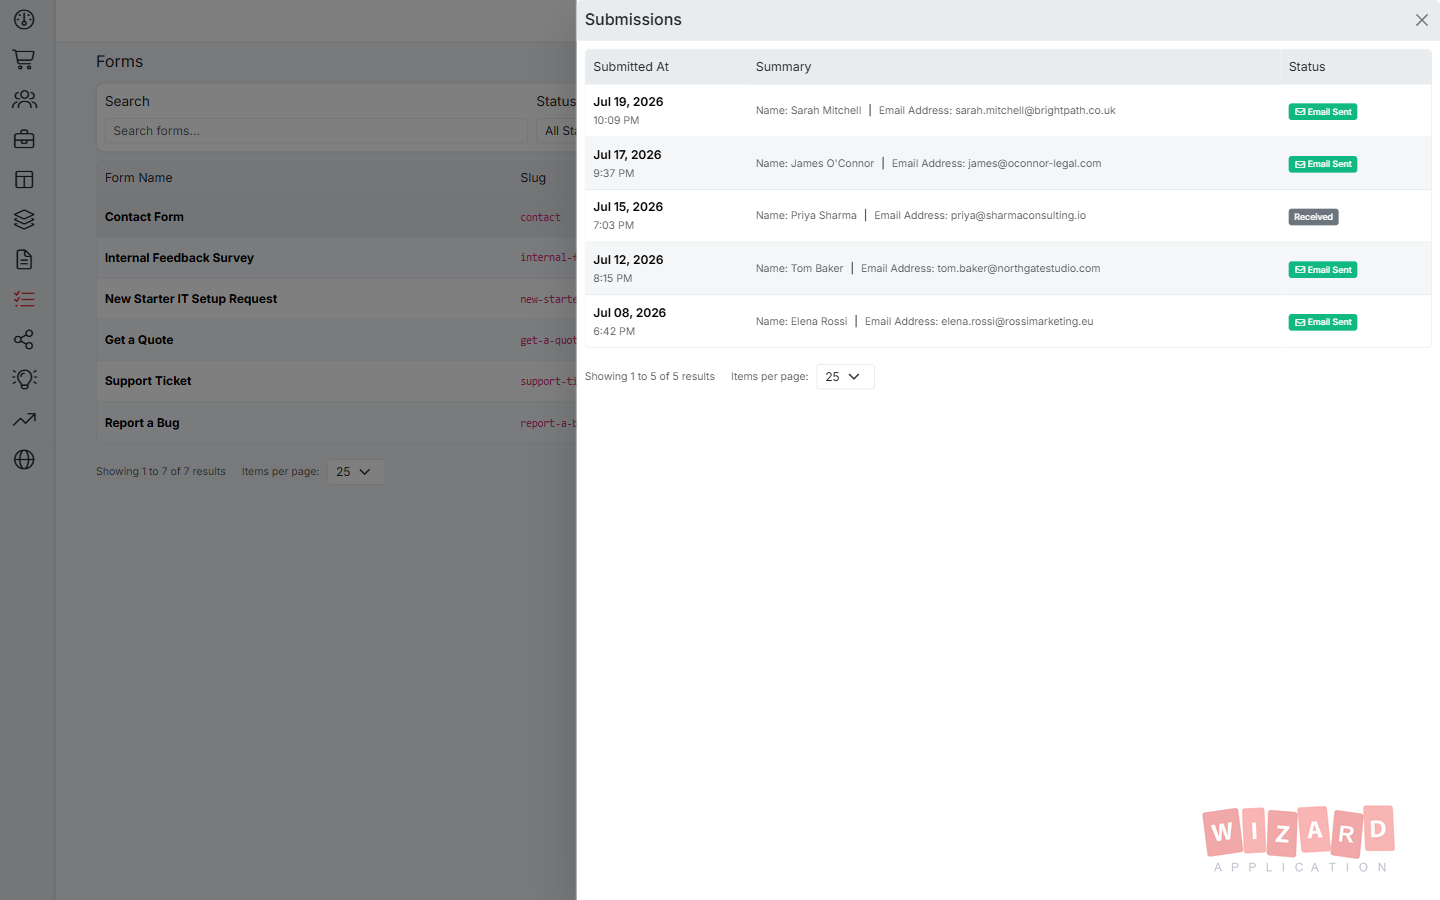
Task: Click the Forms page heading
Action: click(119, 62)
